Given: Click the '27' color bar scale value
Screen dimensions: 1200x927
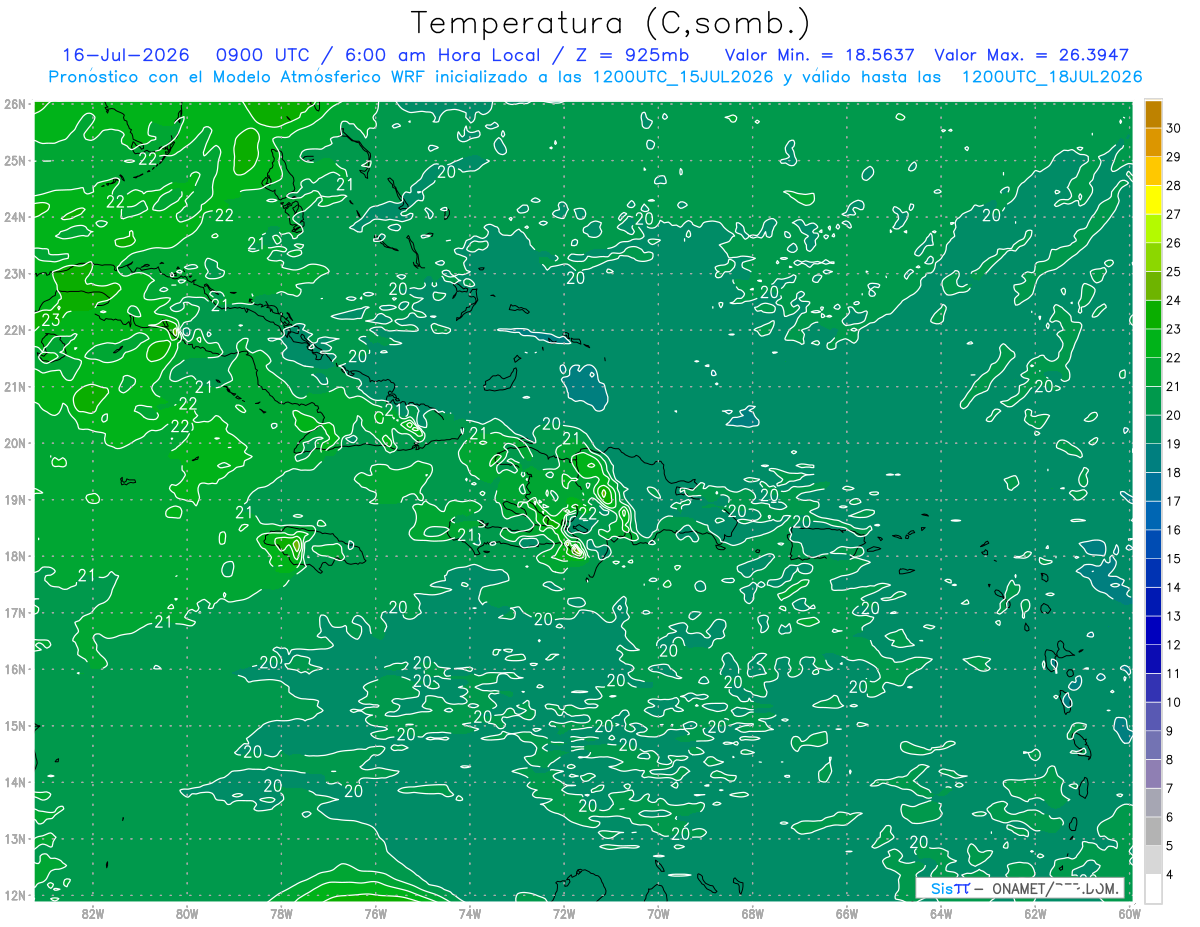Looking at the screenshot, I should 1174,215.
